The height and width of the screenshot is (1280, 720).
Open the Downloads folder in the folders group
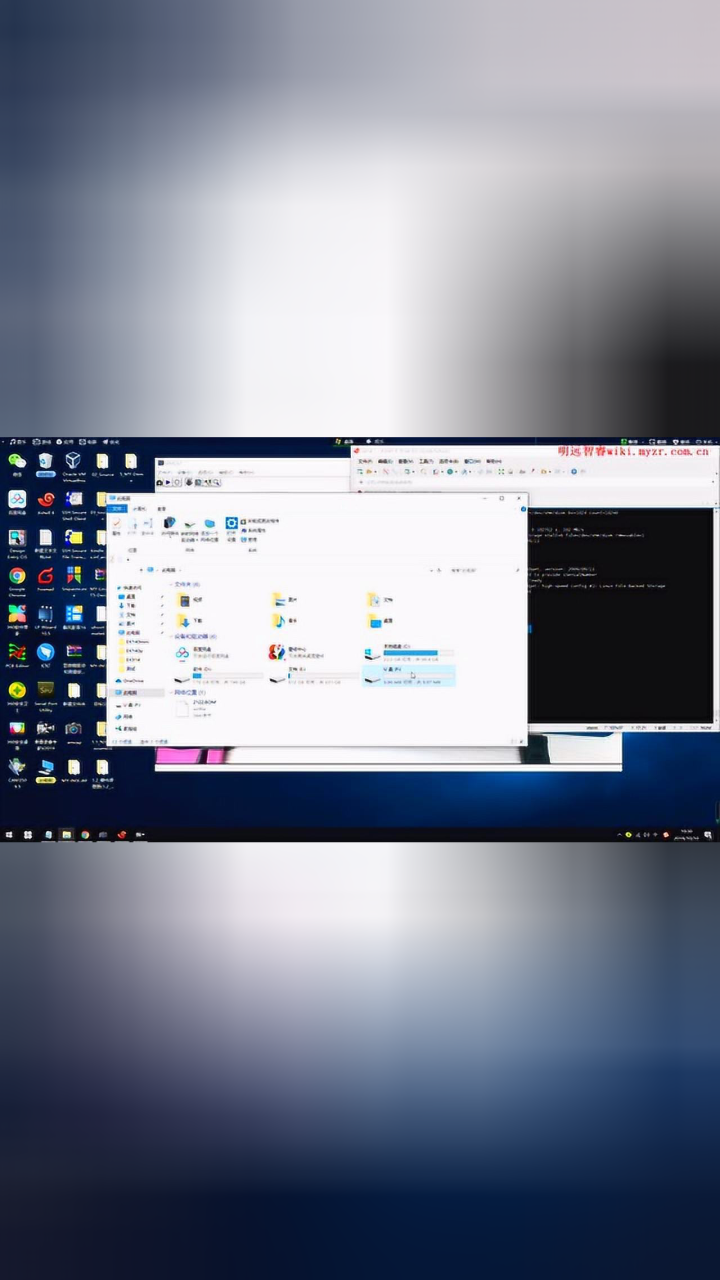pyautogui.click(x=184, y=621)
